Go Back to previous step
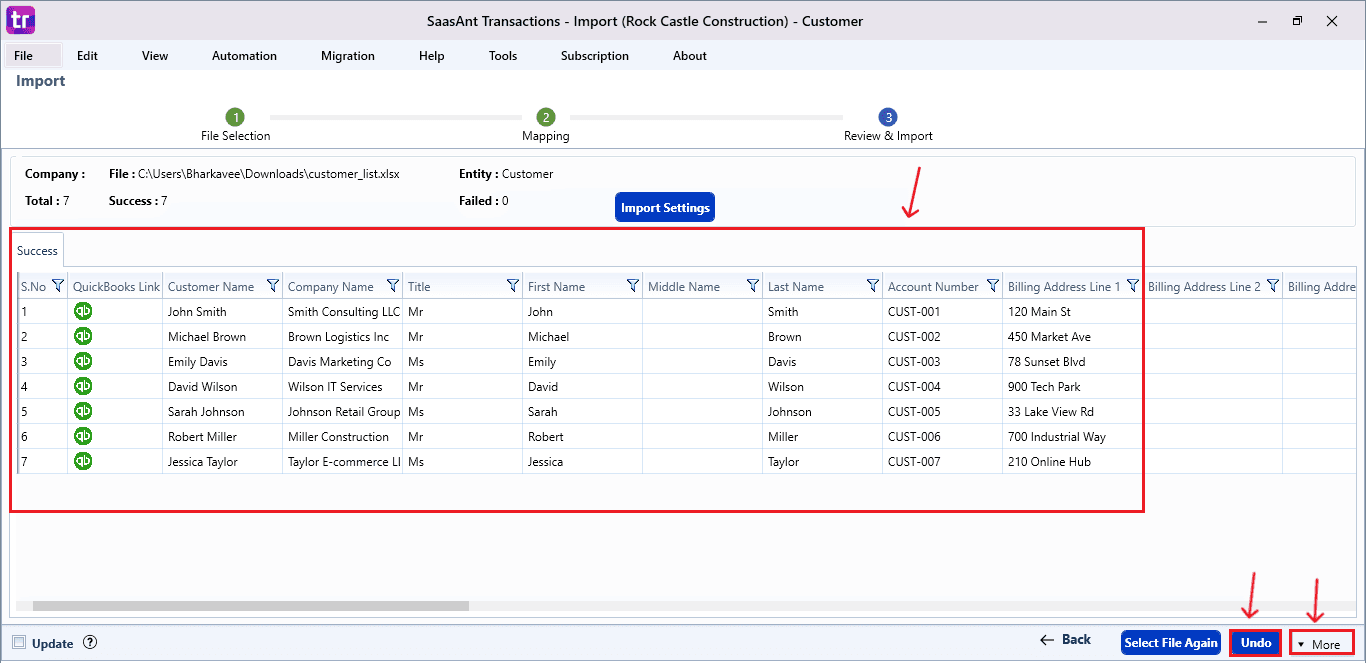 [1066, 639]
